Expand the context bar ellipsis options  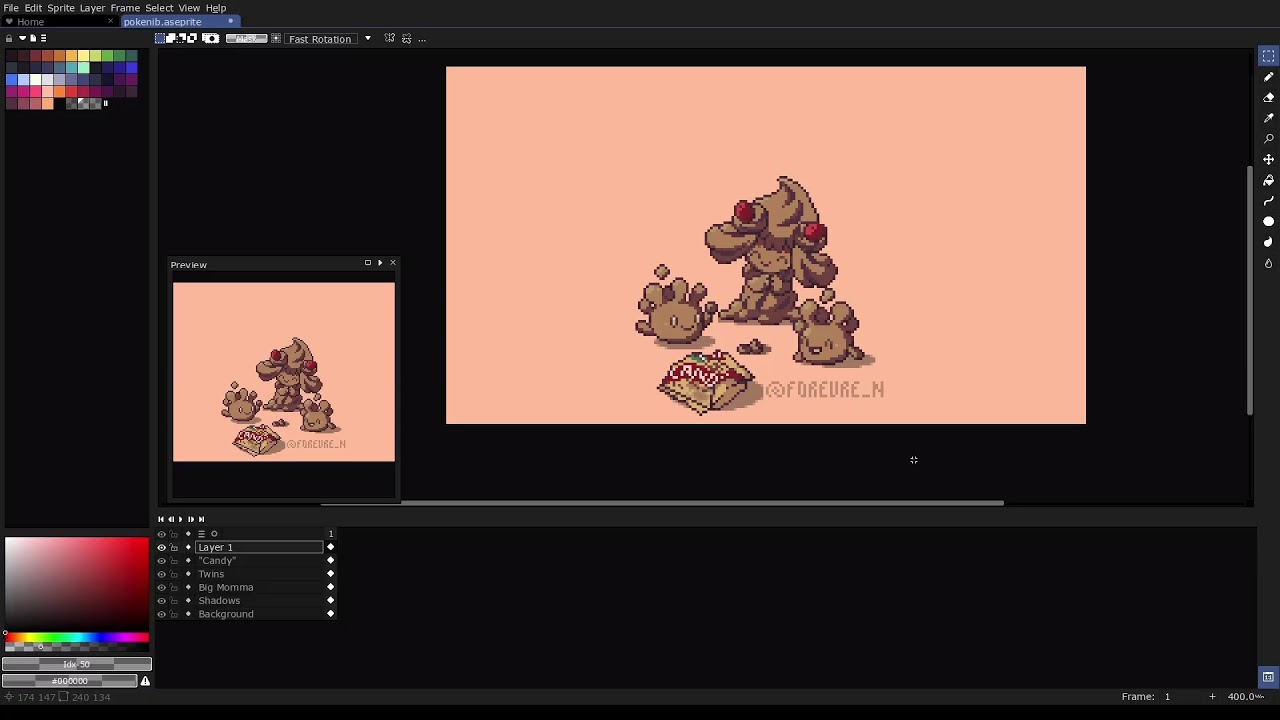pos(422,39)
